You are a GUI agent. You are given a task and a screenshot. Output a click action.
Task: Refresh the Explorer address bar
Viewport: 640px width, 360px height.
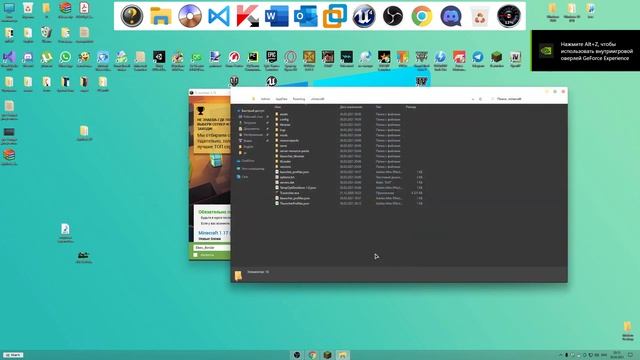point(480,99)
